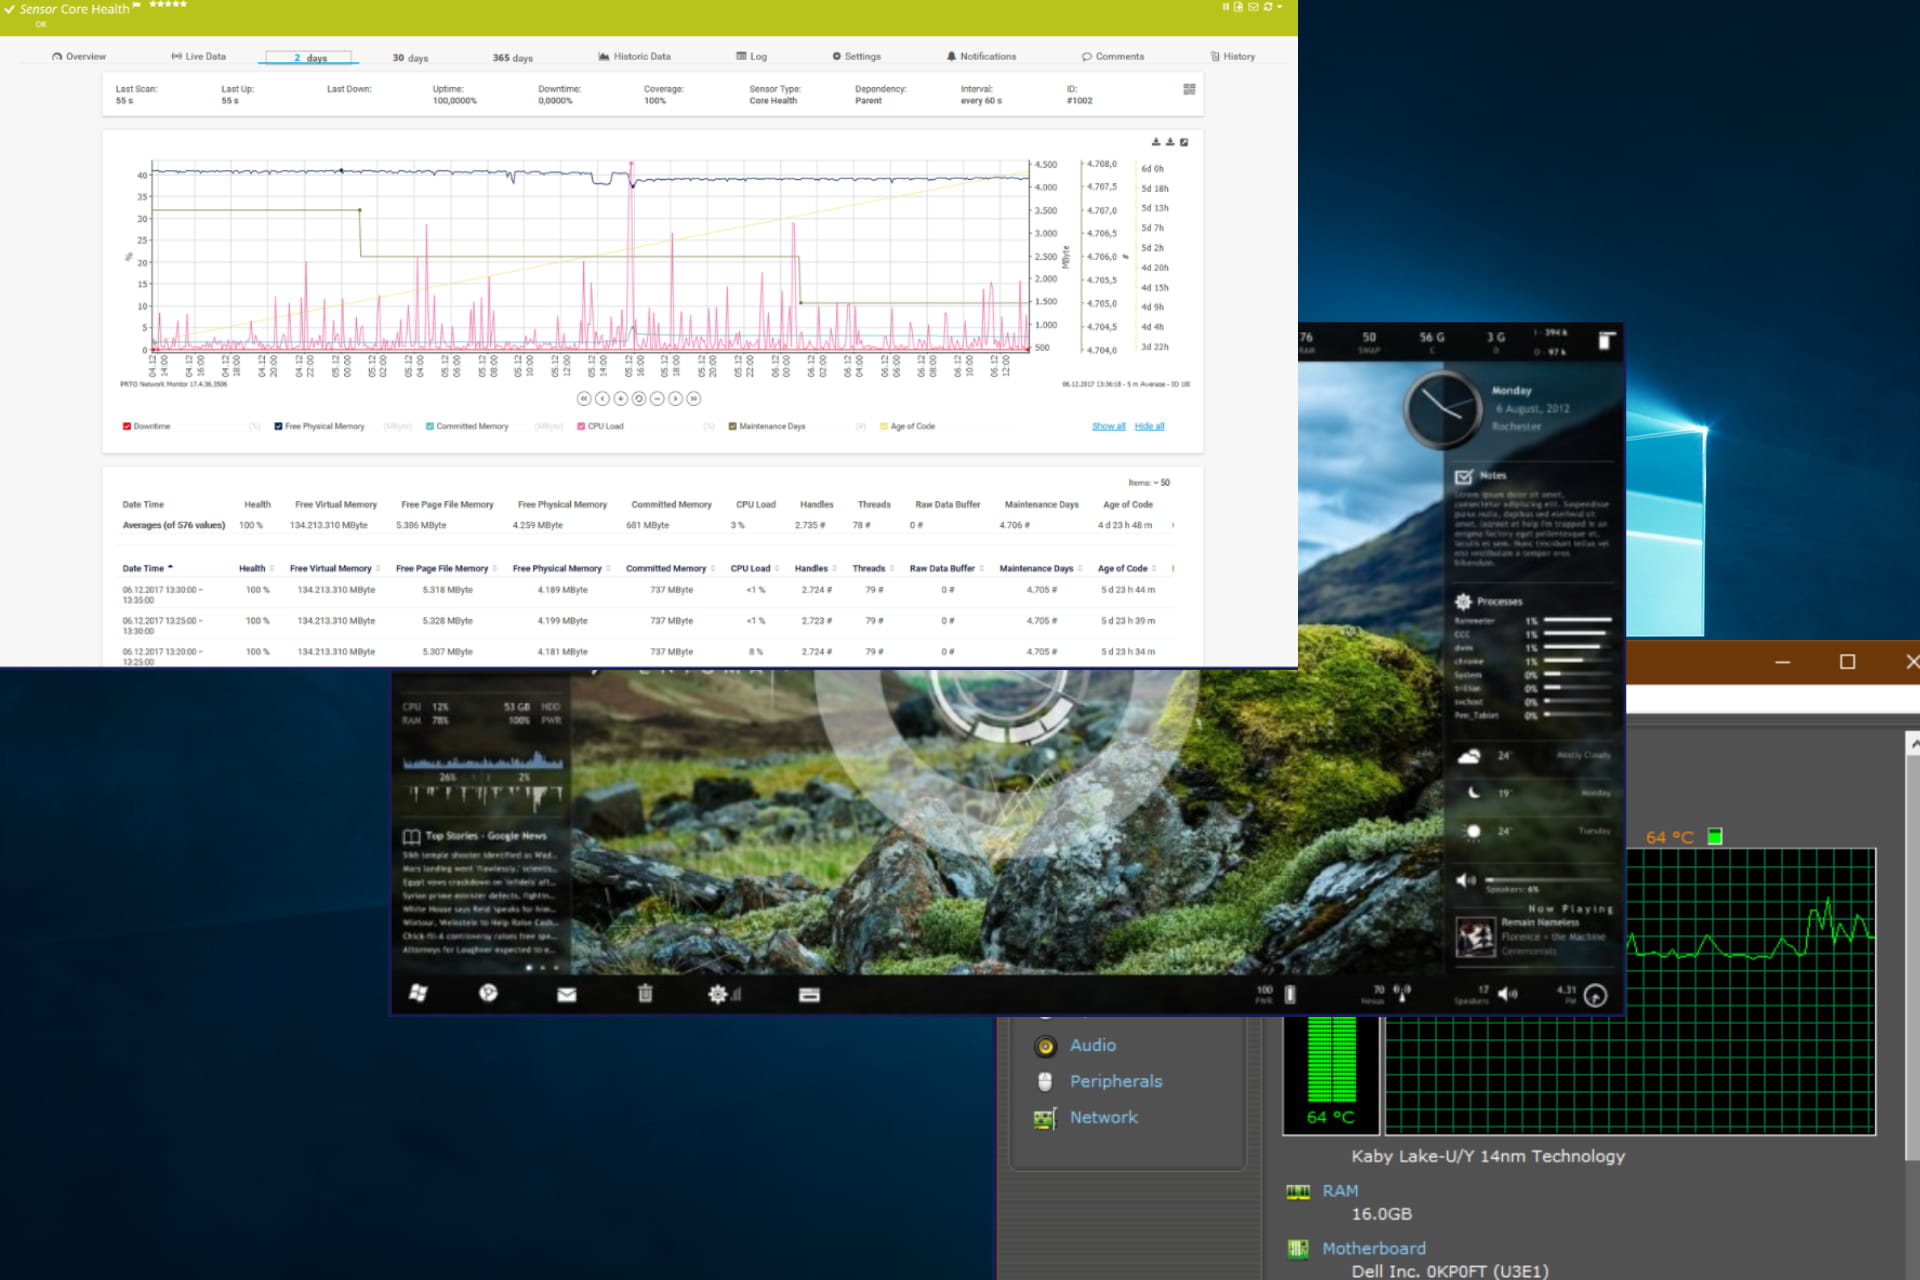Toggle the Committed Memory channel checkbox

430,426
